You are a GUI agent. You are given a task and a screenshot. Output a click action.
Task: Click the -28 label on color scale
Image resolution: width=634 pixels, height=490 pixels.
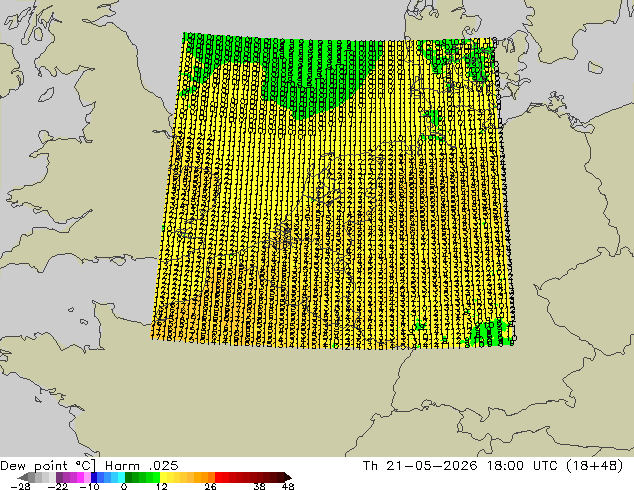(20, 486)
